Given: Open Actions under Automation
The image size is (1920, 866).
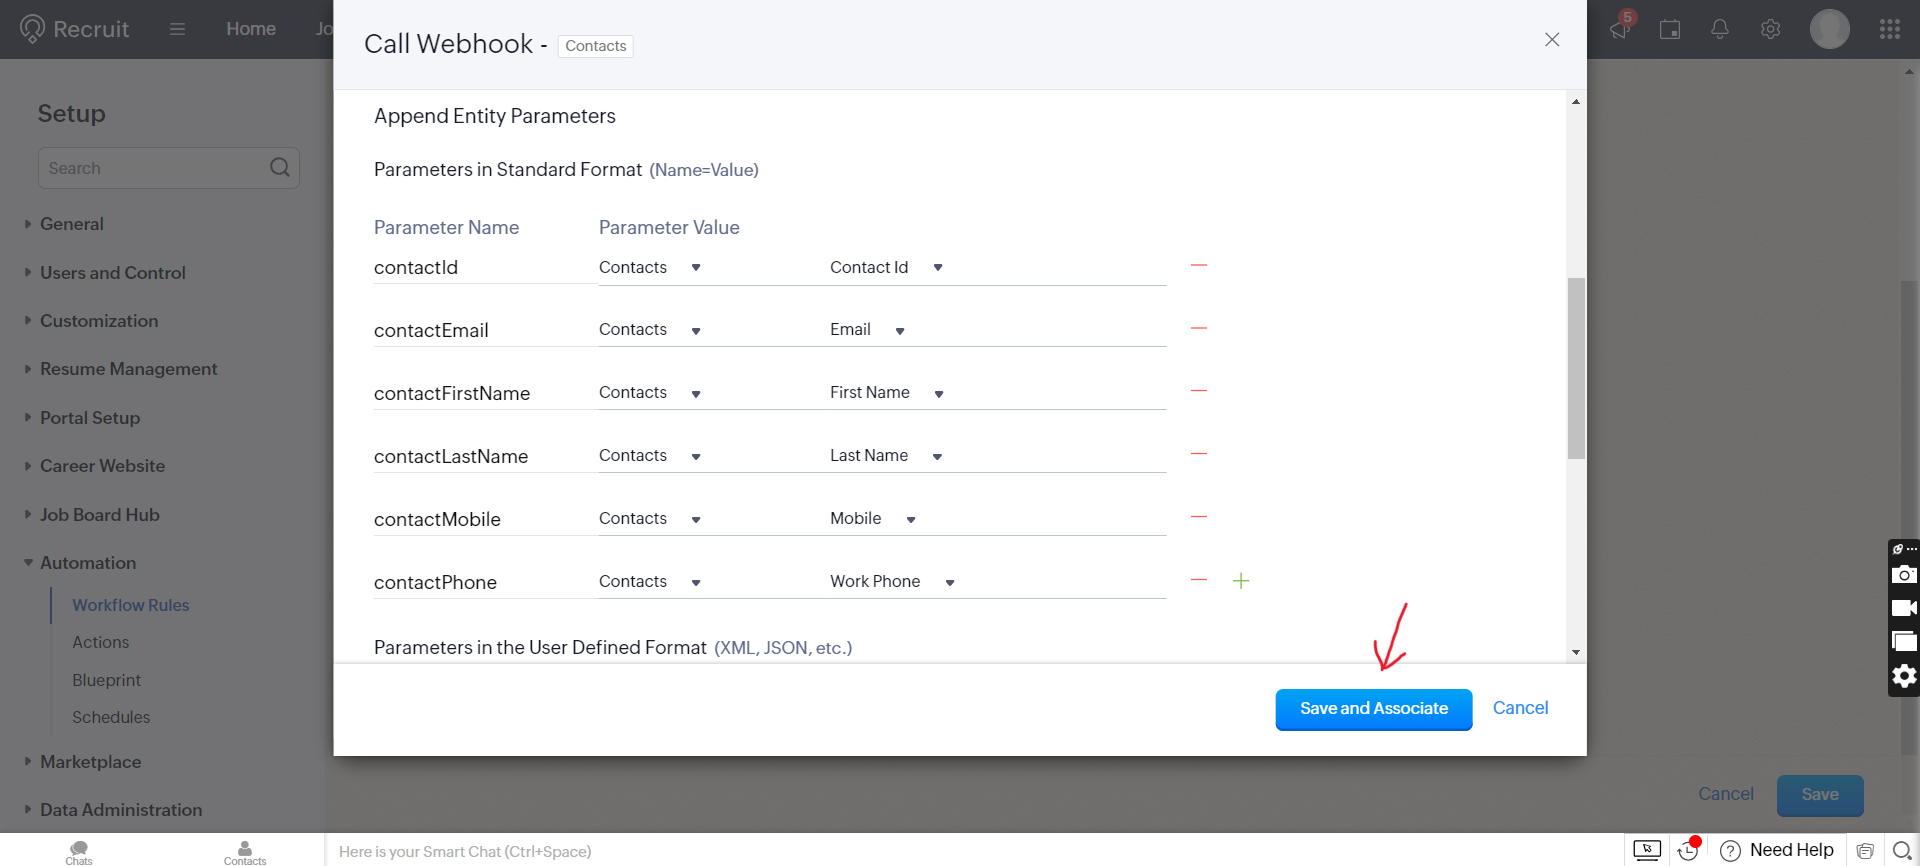Looking at the screenshot, I should [100, 642].
